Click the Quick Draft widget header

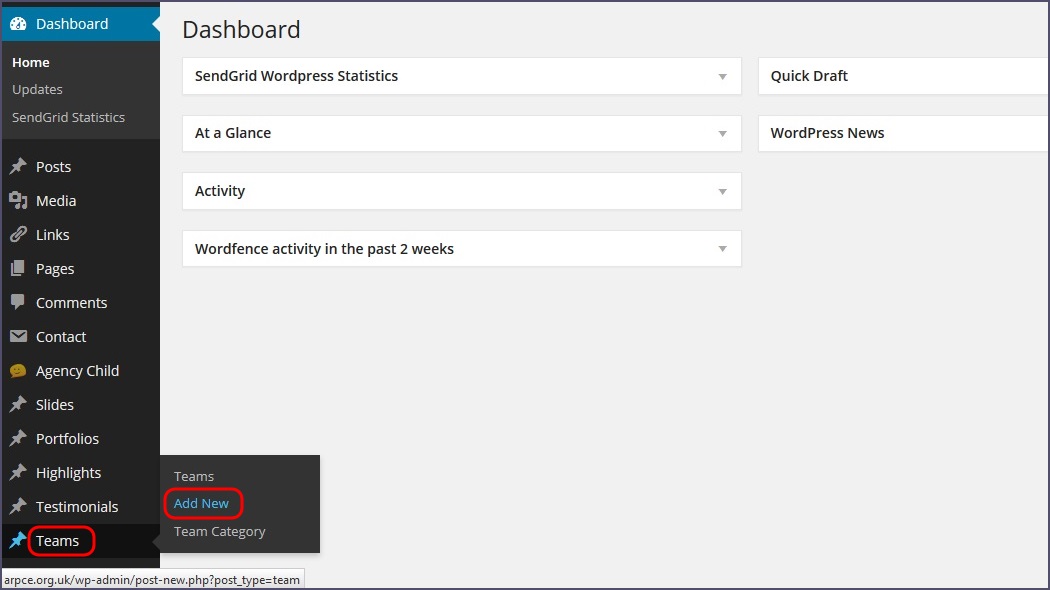pyautogui.click(x=809, y=76)
